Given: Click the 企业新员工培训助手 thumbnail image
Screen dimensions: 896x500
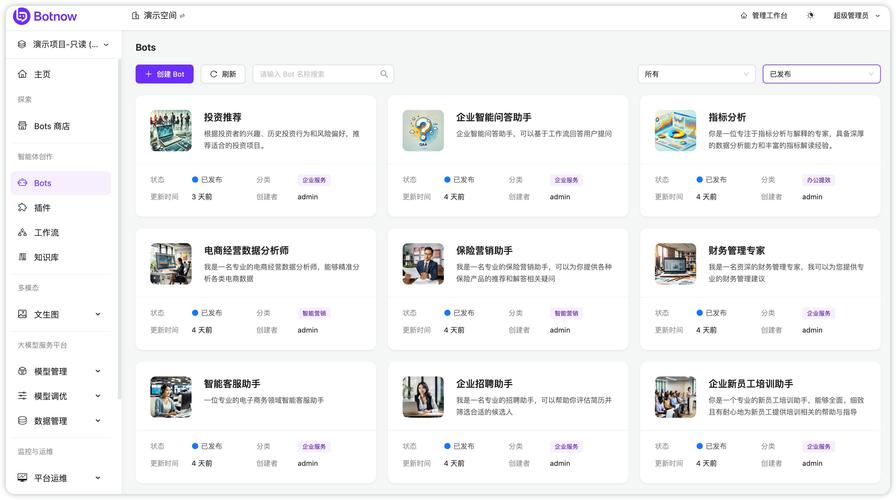Looking at the screenshot, I should (x=675, y=397).
